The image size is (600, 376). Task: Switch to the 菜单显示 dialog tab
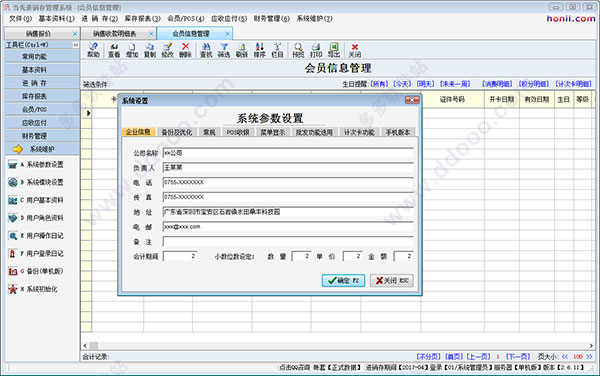pyautogui.click(x=273, y=132)
